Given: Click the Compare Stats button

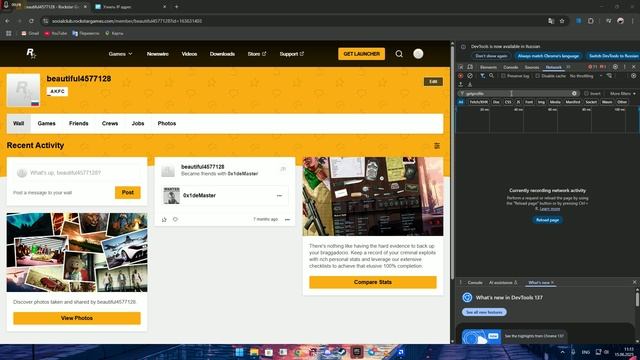Looking at the screenshot, I should point(373,282).
